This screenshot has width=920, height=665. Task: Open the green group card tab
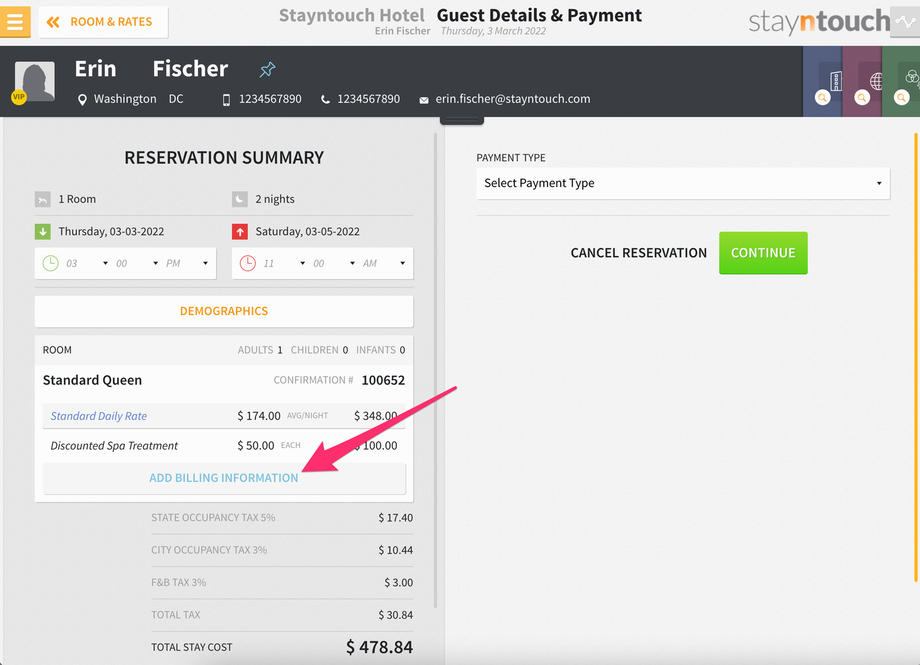pyautogui.click(x=901, y=82)
